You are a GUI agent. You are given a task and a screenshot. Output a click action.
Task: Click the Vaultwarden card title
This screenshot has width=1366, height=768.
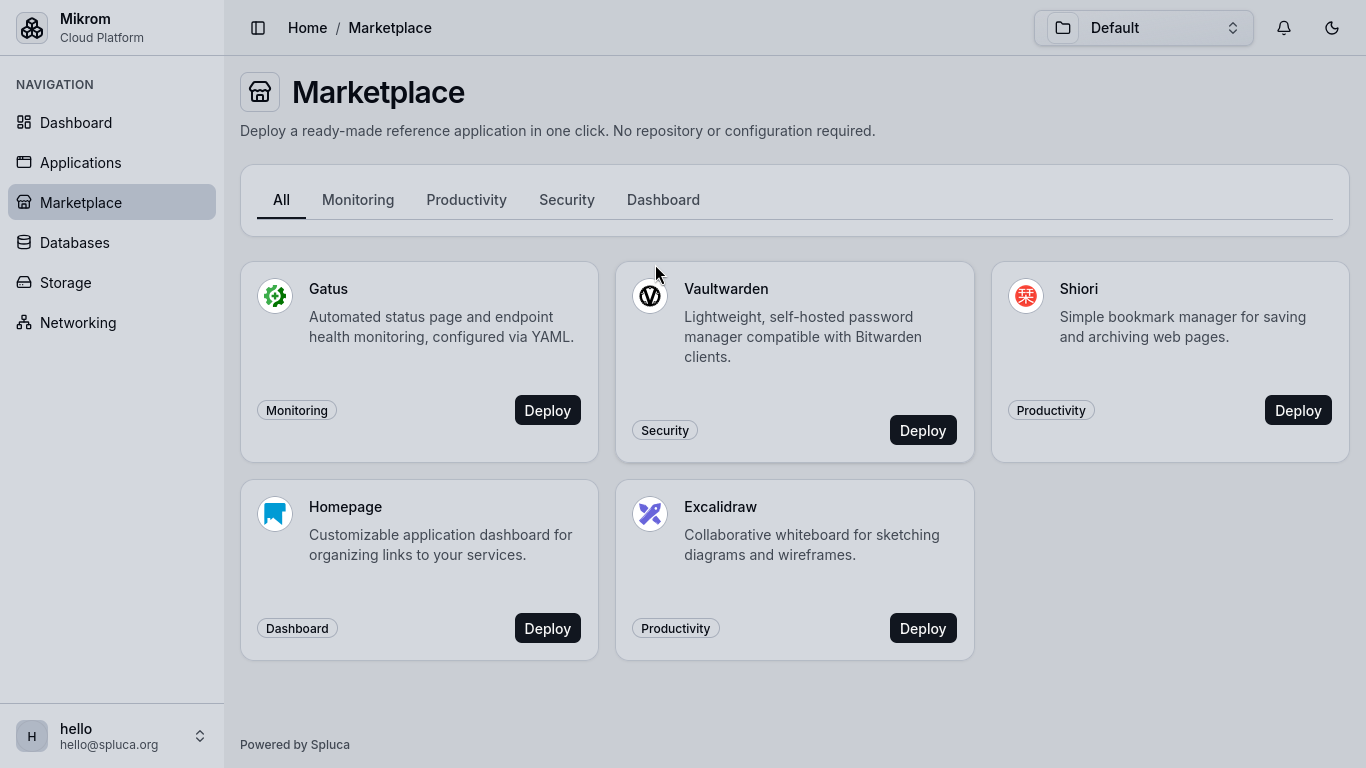[x=726, y=289]
